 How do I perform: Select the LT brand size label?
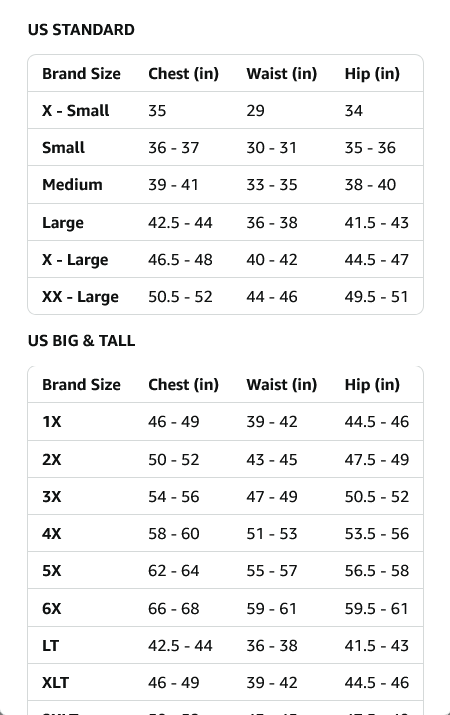click(x=50, y=645)
